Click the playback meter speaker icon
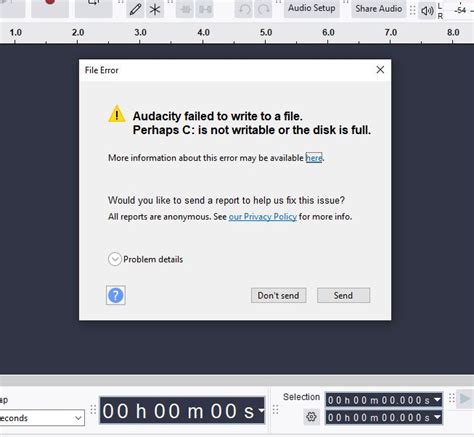Viewport: 474px width, 437px height. tap(427, 11)
